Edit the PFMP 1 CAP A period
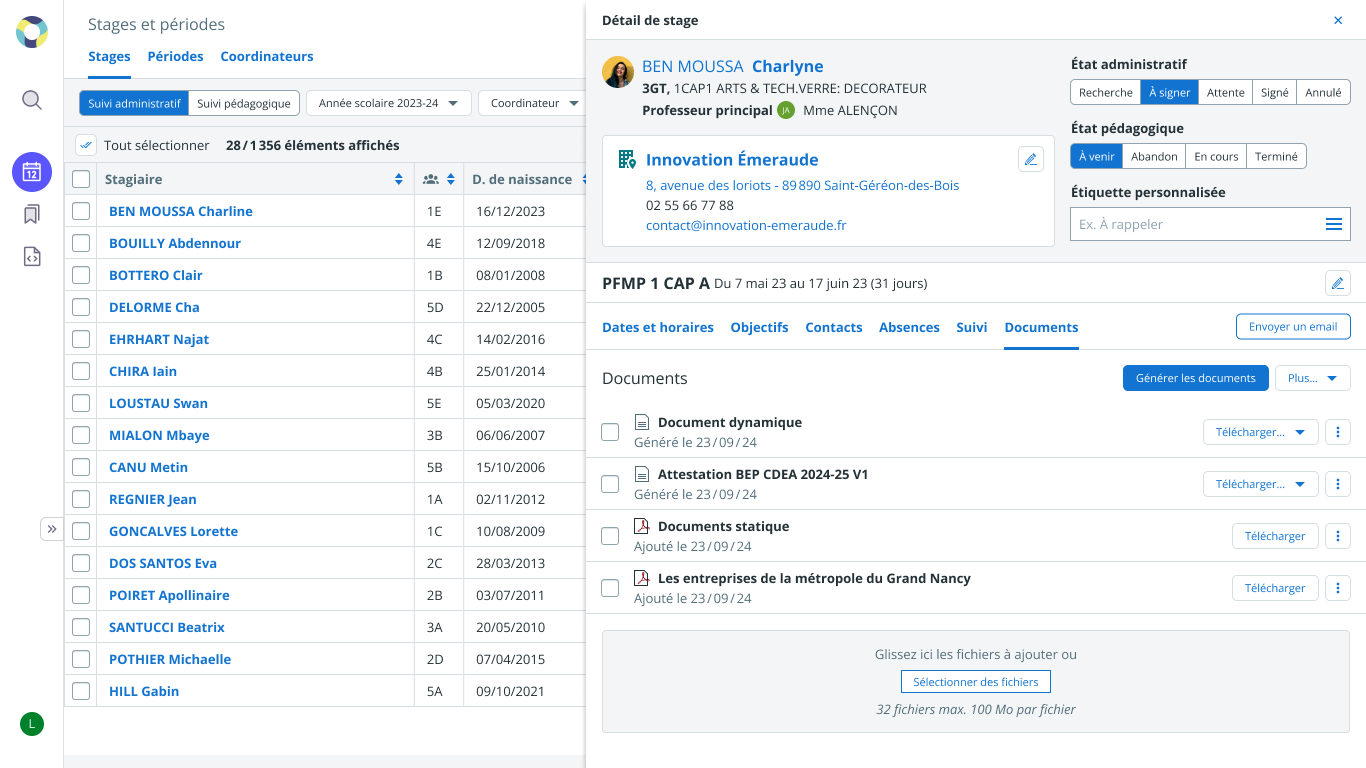Screen dimensions: 1366x768 pos(1337,283)
